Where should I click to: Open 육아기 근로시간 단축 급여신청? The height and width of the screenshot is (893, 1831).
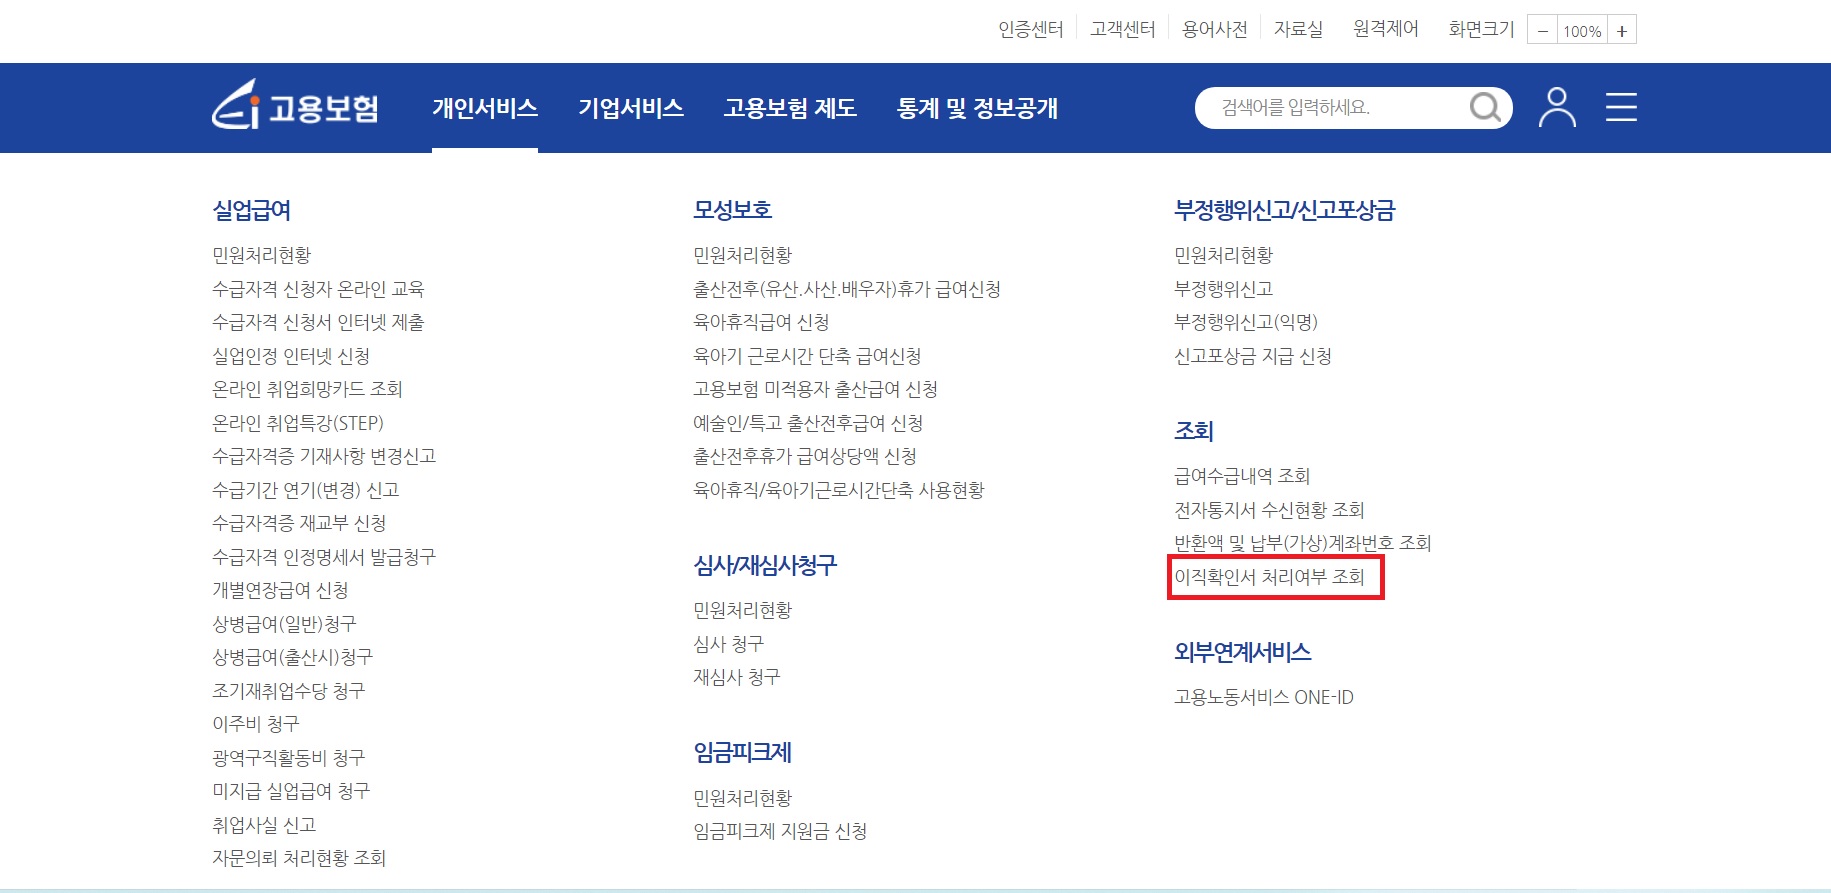click(x=807, y=356)
